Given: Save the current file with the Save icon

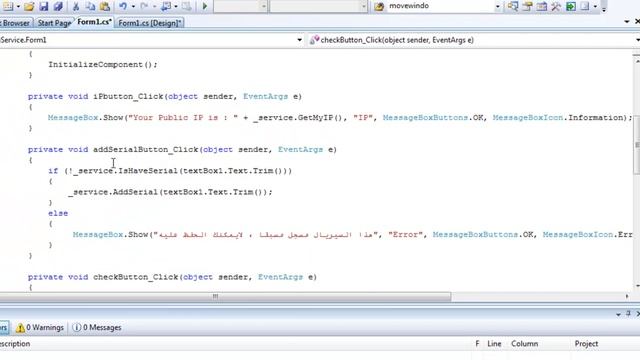Looking at the screenshot, I should pos(43,6).
